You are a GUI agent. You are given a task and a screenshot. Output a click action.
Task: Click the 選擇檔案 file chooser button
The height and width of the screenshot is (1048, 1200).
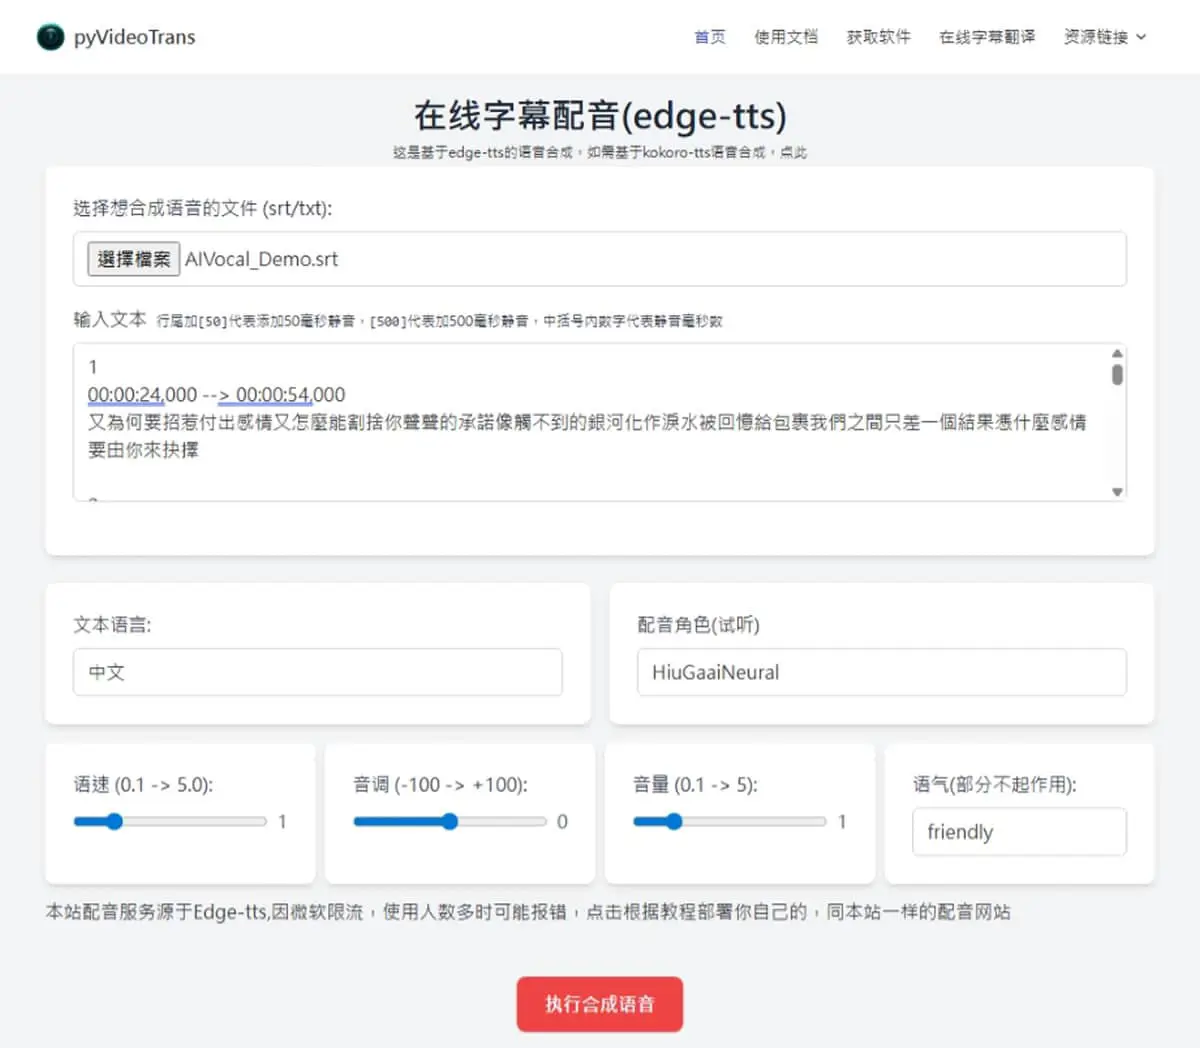coord(134,259)
